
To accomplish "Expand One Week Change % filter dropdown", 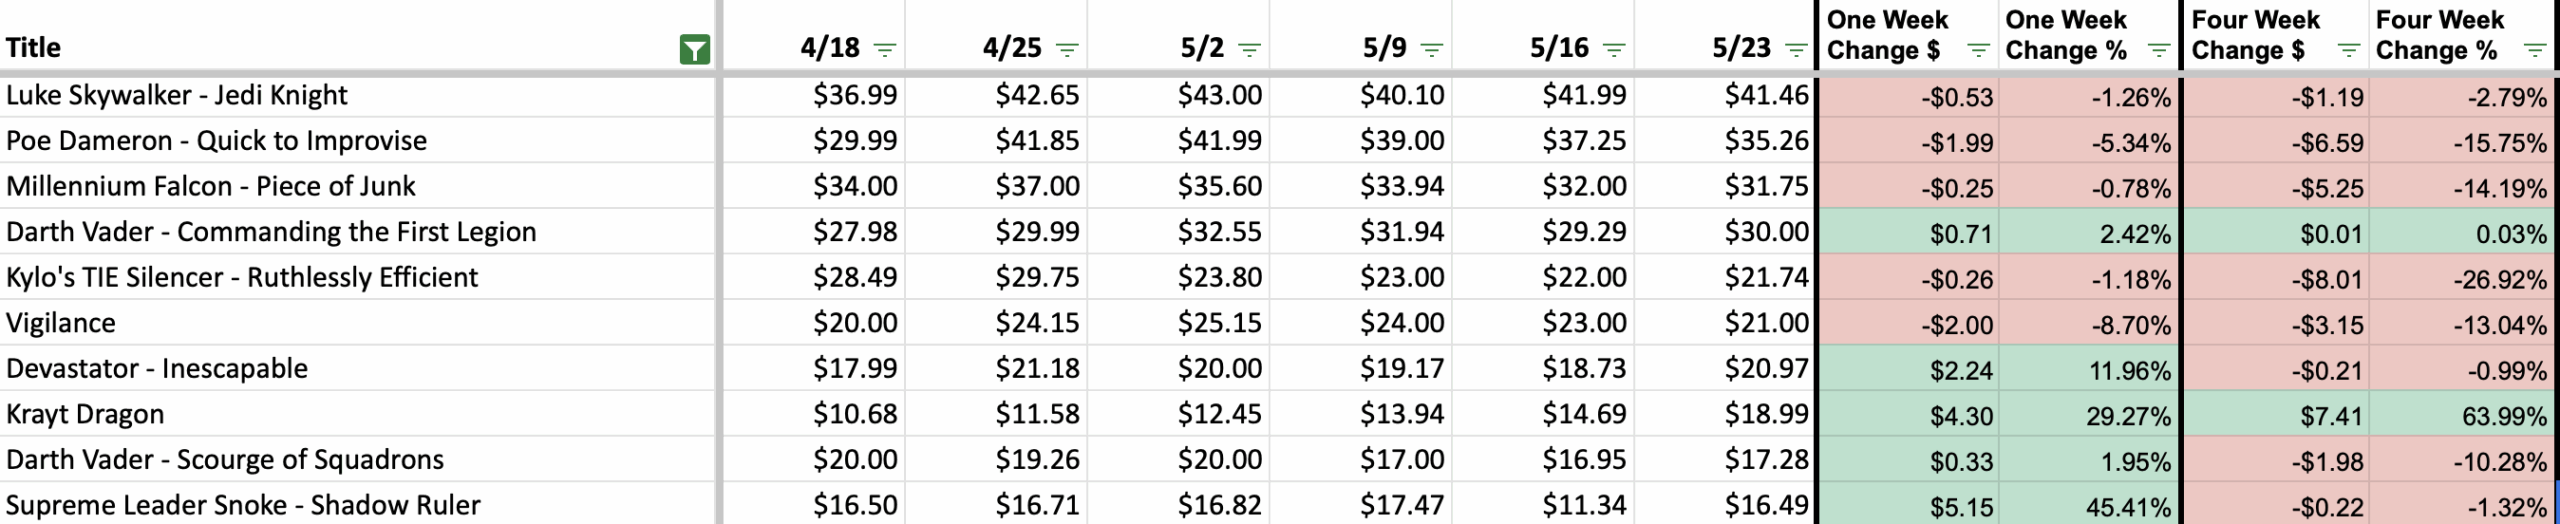I will (2160, 50).
